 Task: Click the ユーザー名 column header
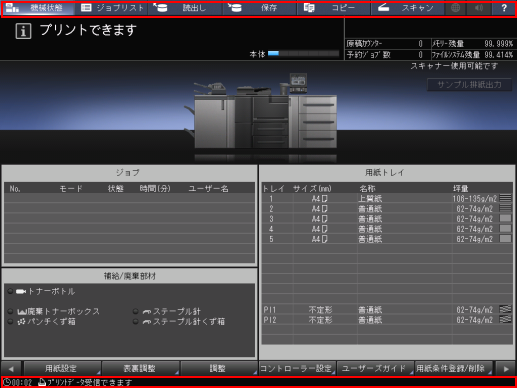209,189
